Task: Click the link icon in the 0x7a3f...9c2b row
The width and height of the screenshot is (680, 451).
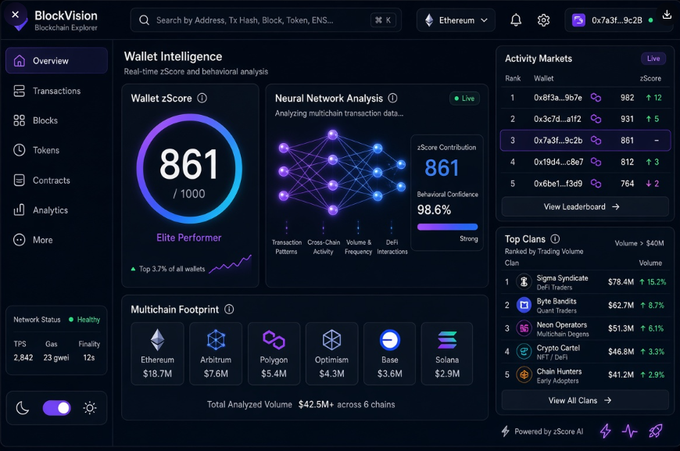Action: (x=596, y=141)
